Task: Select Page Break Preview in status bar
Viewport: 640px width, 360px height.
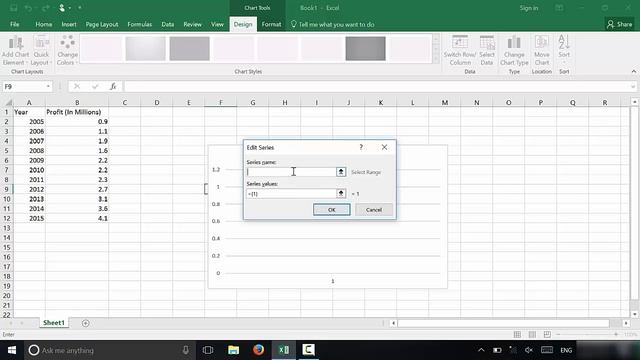Action: [x=547, y=334]
